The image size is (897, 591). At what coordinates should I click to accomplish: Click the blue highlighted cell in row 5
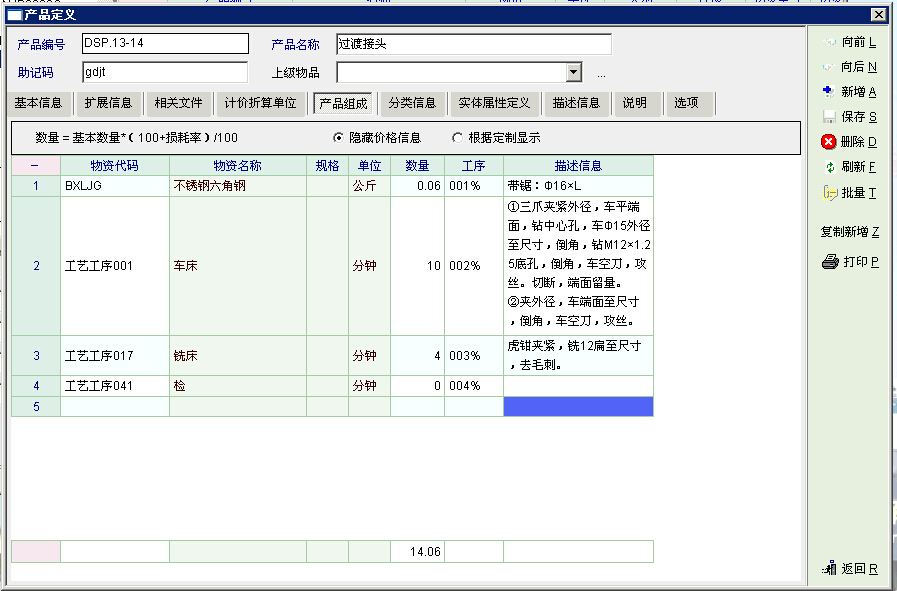[578, 406]
